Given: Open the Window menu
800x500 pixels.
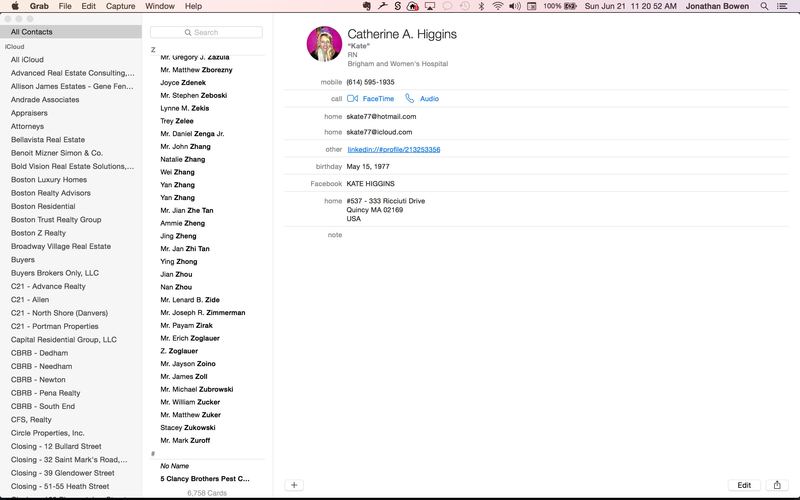Looking at the screenshot, I should point(160,6).
